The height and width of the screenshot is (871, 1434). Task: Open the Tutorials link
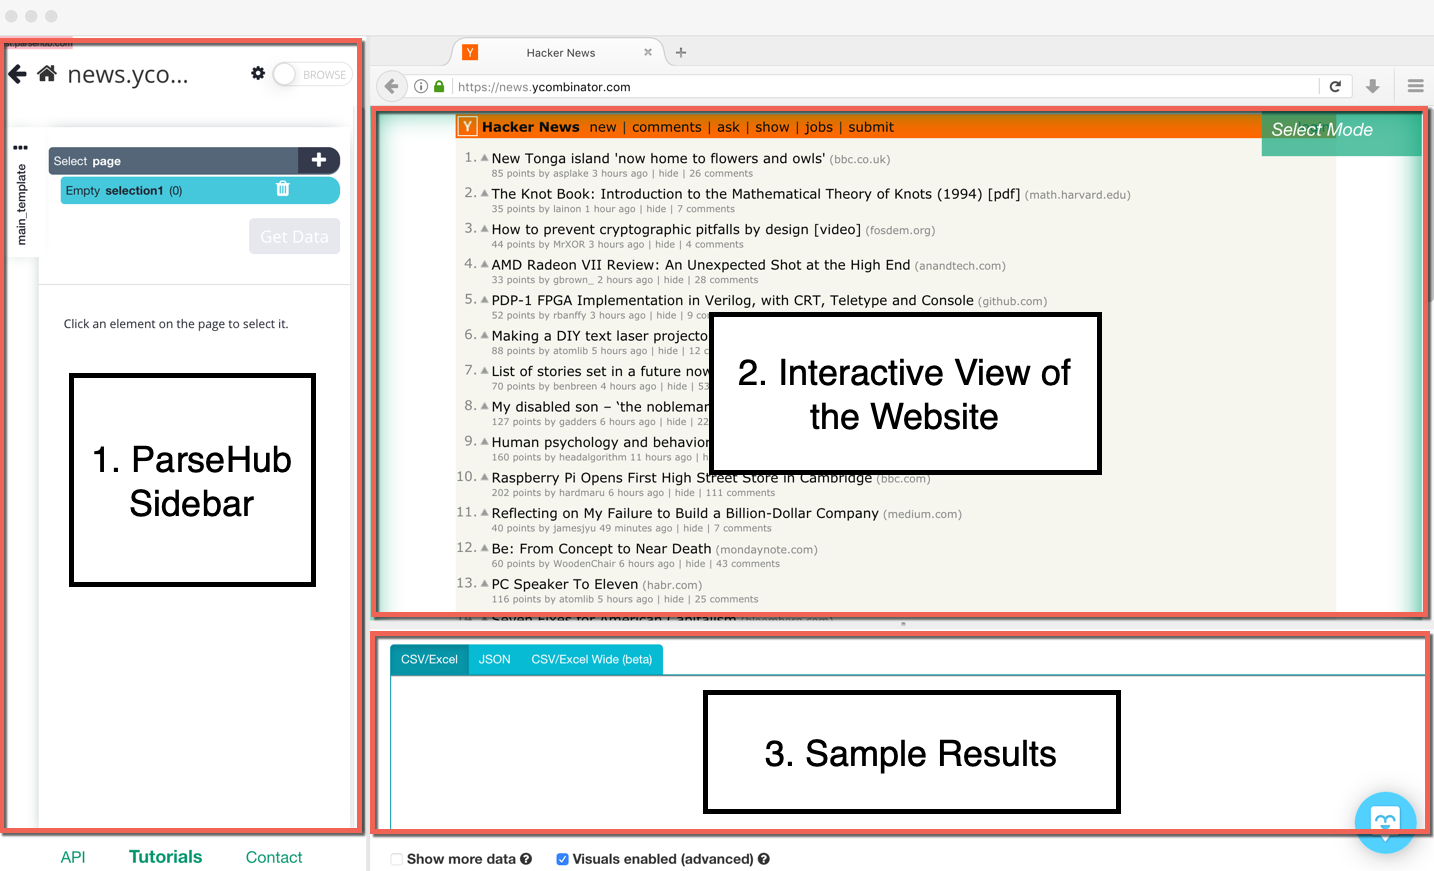[x=165, y=857]
